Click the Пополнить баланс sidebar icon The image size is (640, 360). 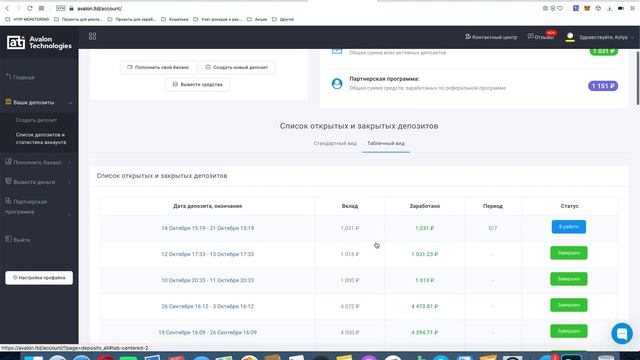(x=8, y=162)
